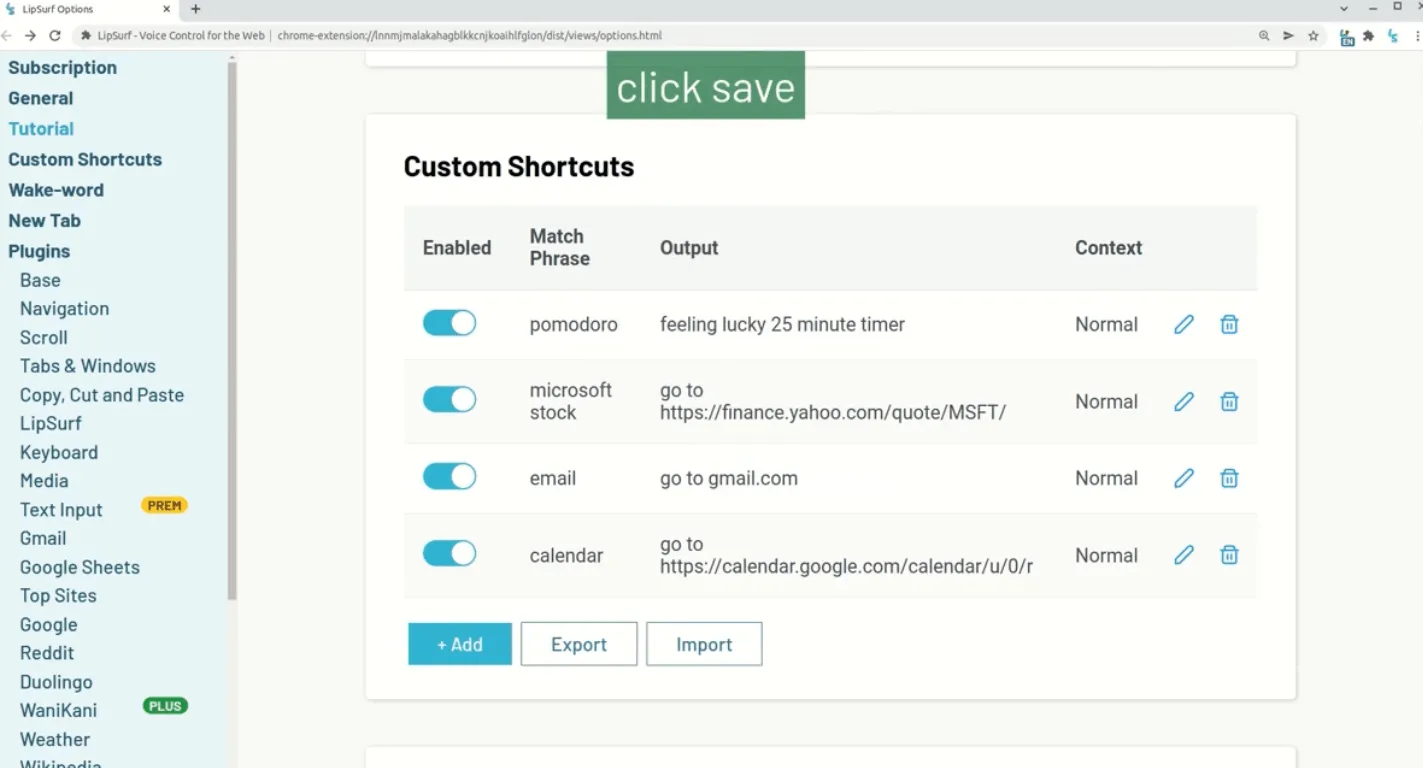
Task: Click the Context column header
Action: point(1108,247)
